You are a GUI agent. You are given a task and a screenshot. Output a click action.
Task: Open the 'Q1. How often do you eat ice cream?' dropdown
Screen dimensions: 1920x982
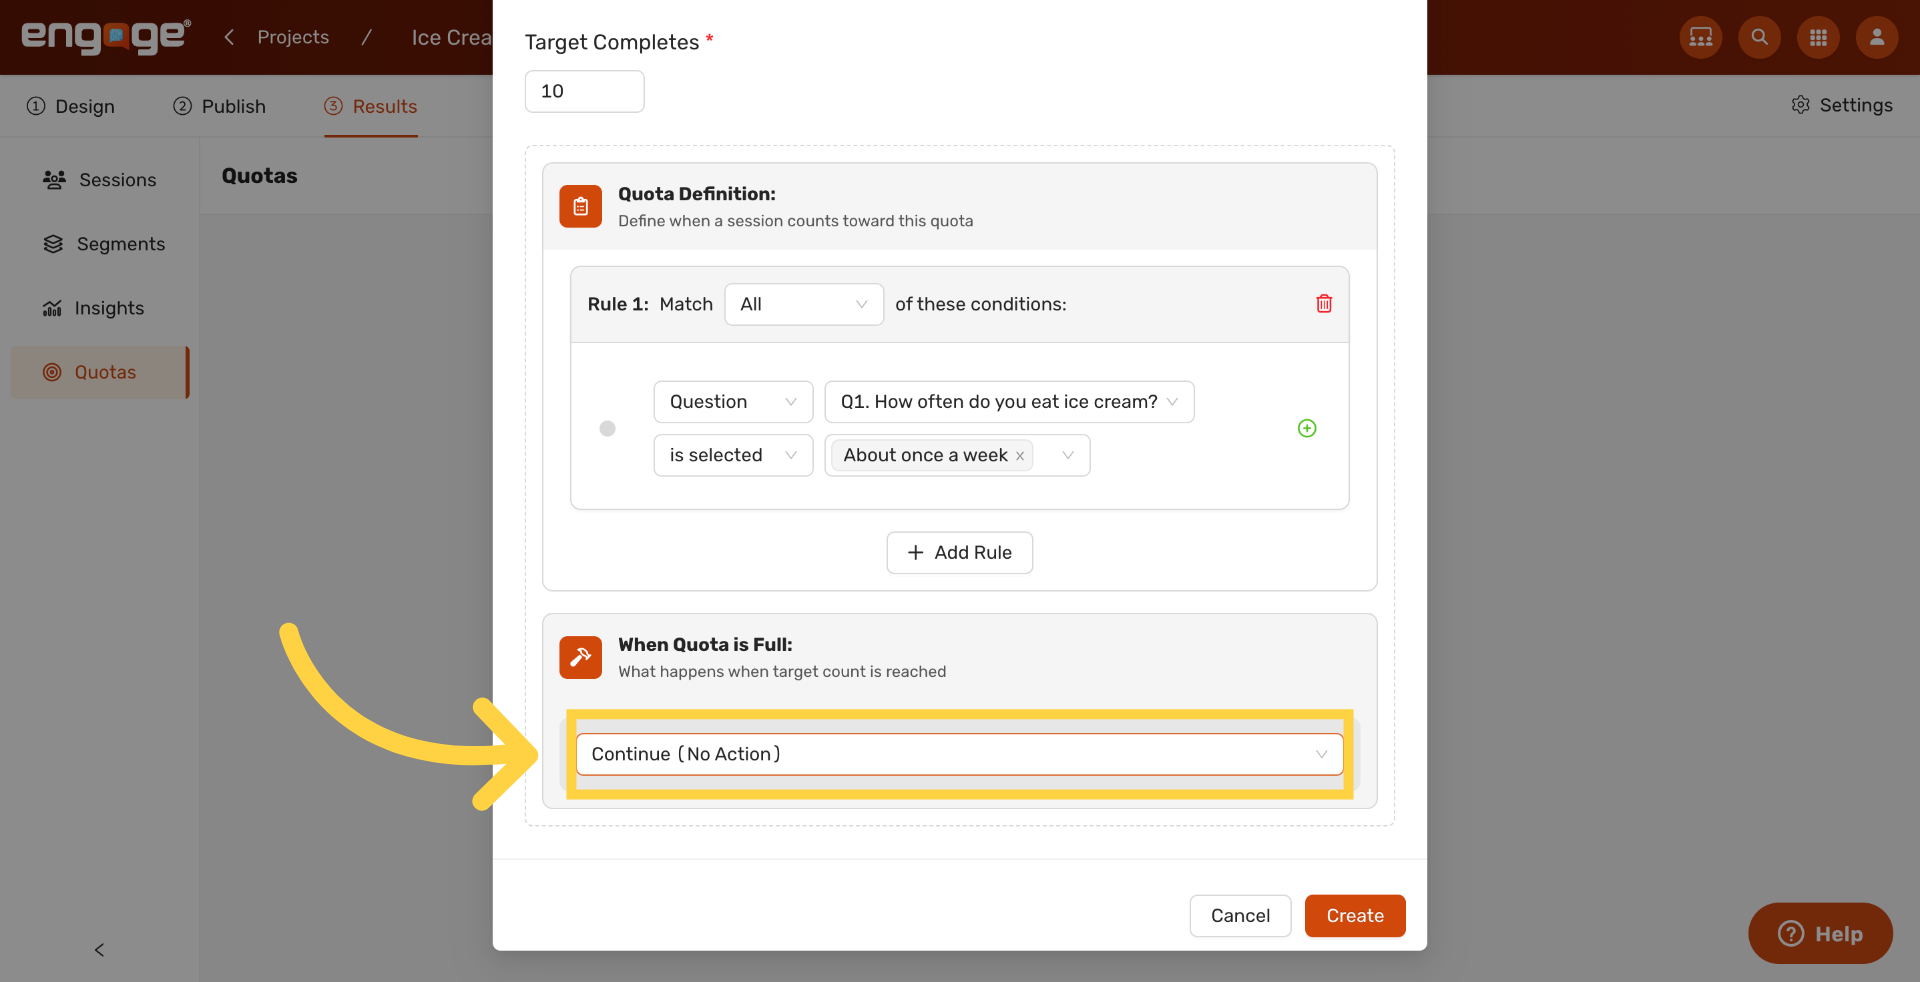pos(1009,402)
